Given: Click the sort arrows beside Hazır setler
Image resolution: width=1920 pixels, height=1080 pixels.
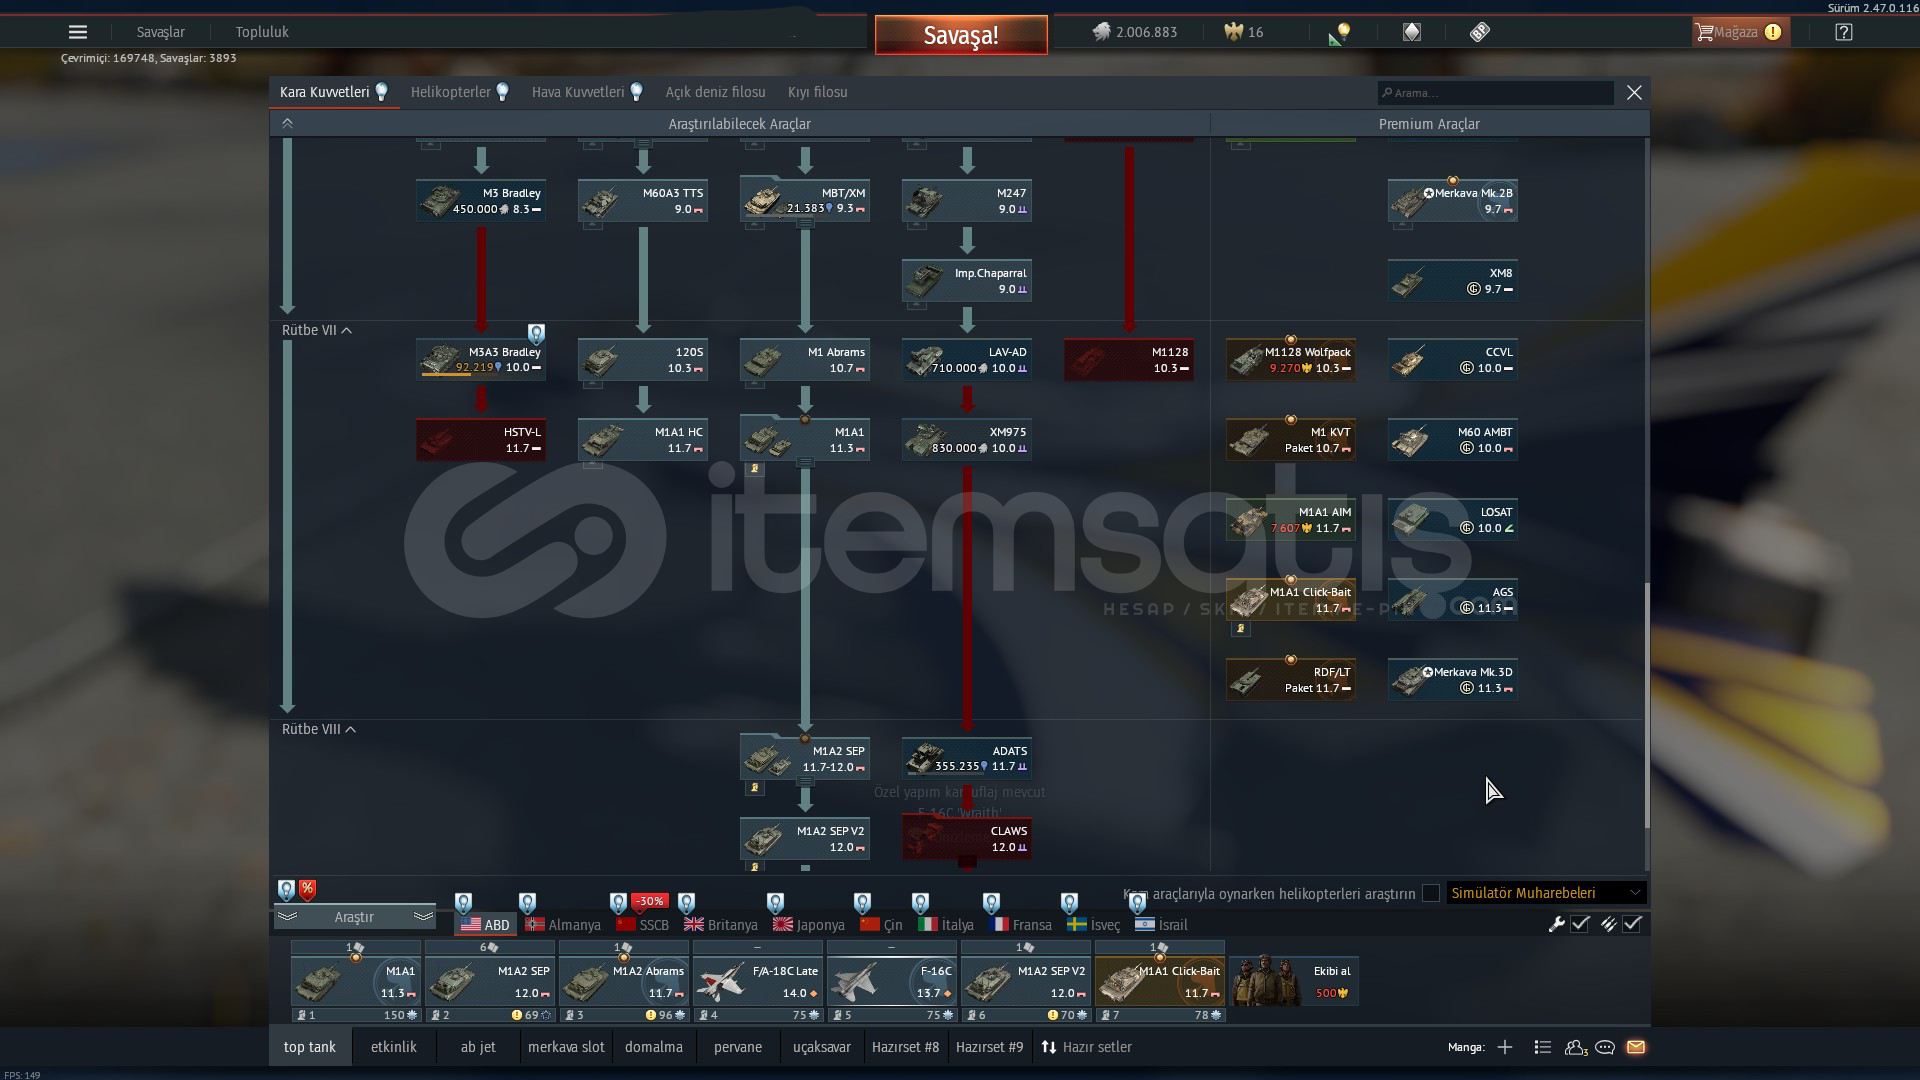Looking at the screenshot, I should coord(1048,1047).
